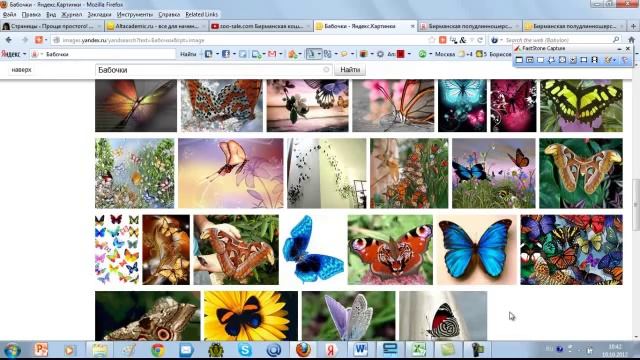Open the VK icon in Yandex toolbar
This screenshot has width=640, height=360.
[209, 54]
